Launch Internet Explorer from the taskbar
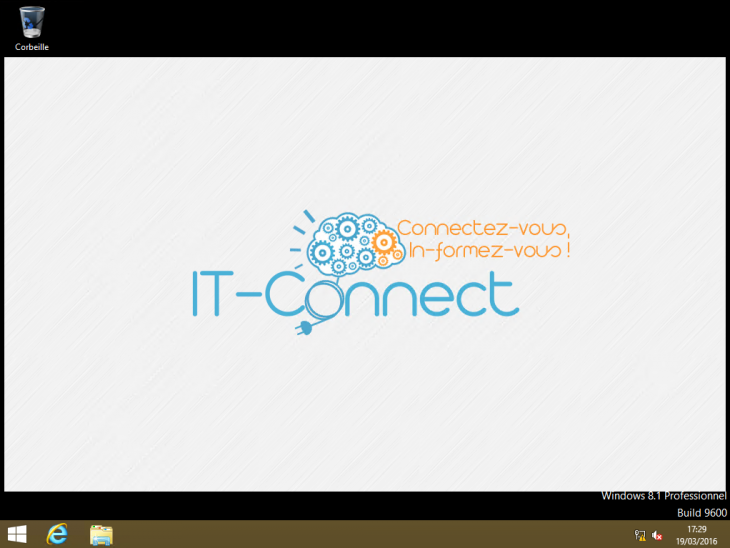The width and height of the screenshot is (730, 548). click(x=57, y=534)
